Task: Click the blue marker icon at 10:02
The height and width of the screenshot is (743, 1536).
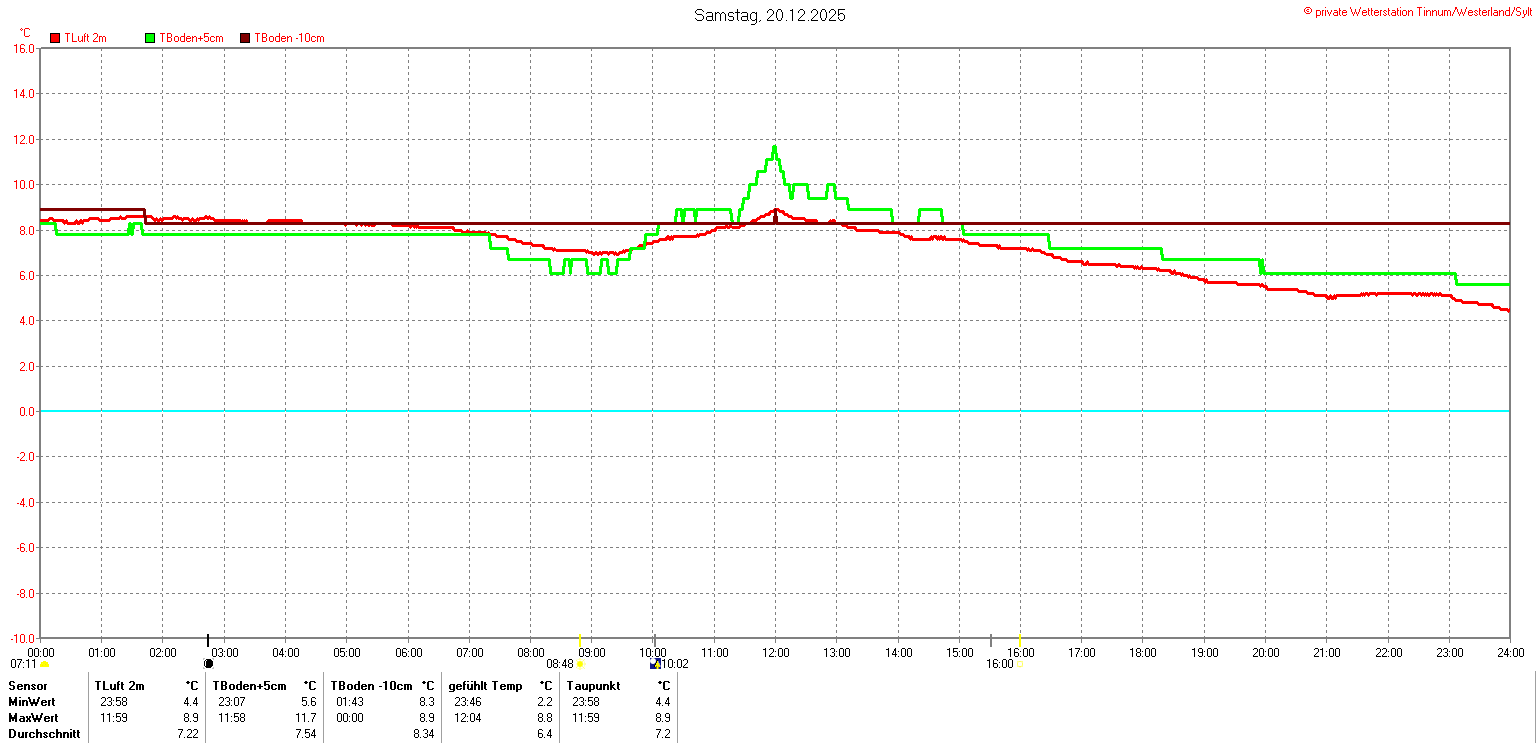Action: pyautogui.click(x=654, y=663)
